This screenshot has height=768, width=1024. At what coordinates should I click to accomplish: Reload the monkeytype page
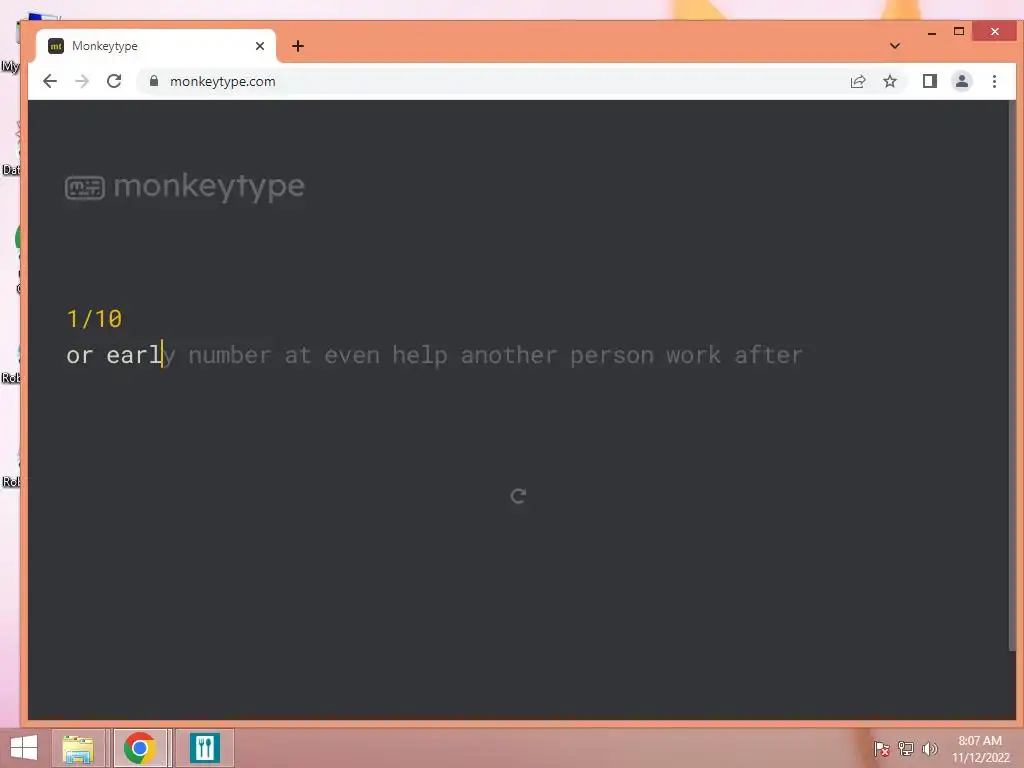point(114,81)
